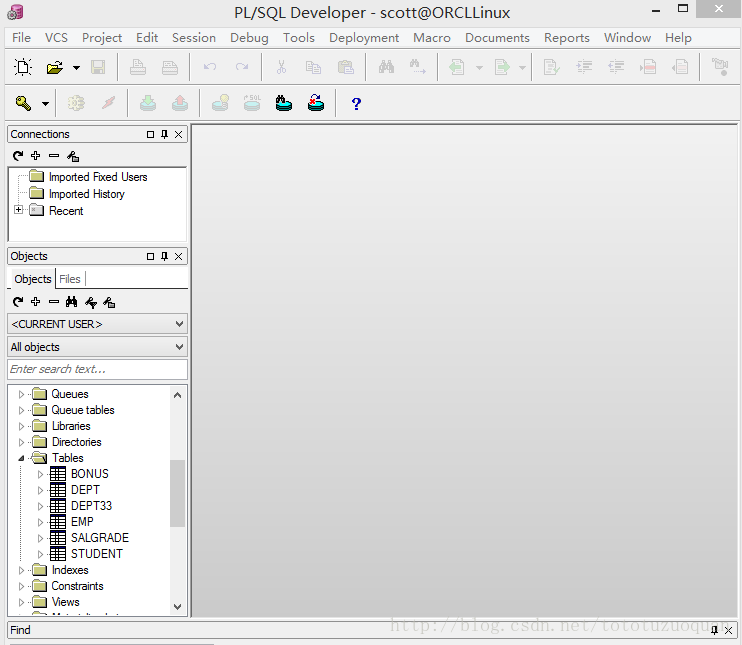Select the Imported History folder

(x=87, y=194)
